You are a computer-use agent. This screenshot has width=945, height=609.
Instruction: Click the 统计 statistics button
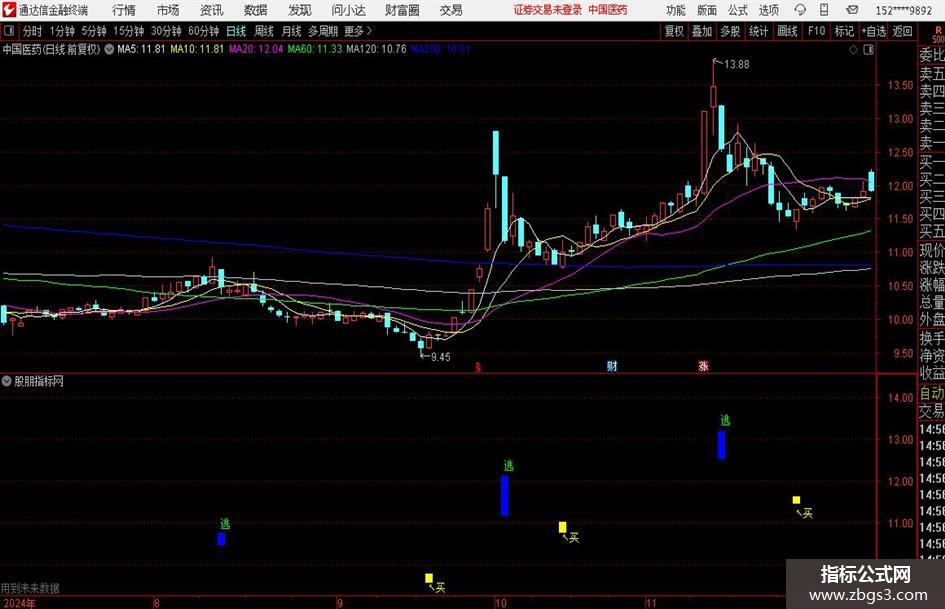click(x=758, y=31)
